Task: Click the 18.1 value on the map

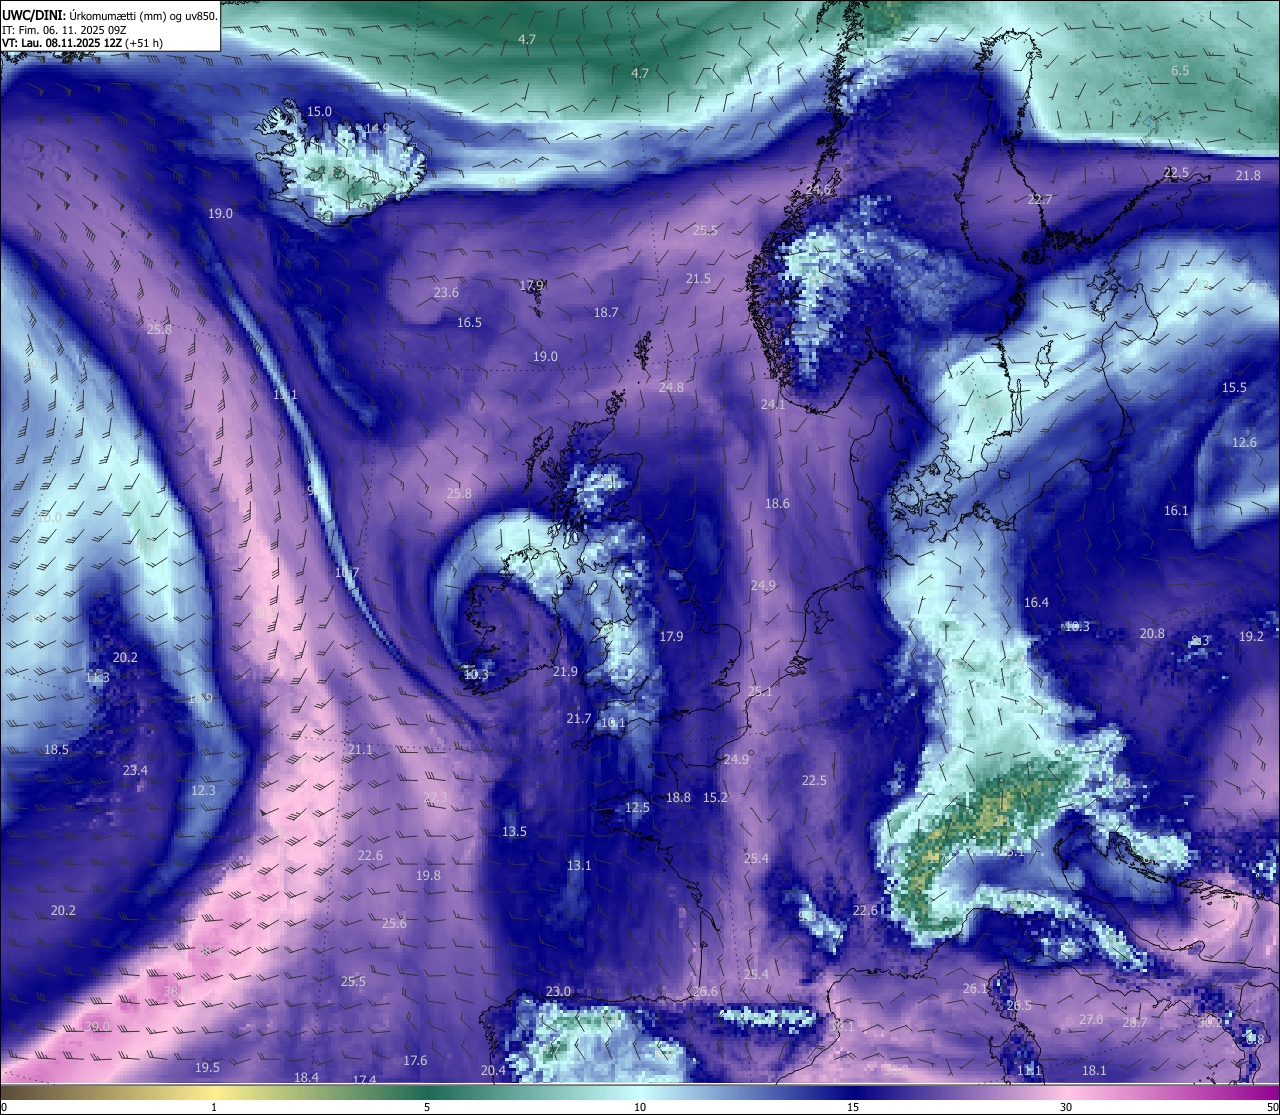Action: coord(1094,1071)
